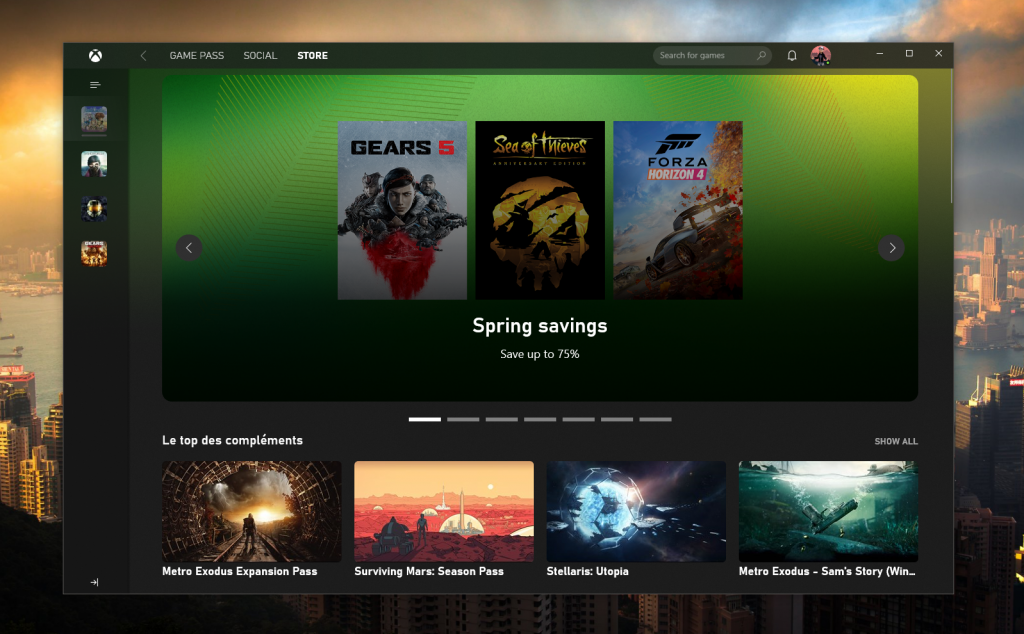Click the Metro Exodus Expansion Pass title
Image resolution: width=1024 pixels, height=634 pixels.
click(x=240, y=571)
